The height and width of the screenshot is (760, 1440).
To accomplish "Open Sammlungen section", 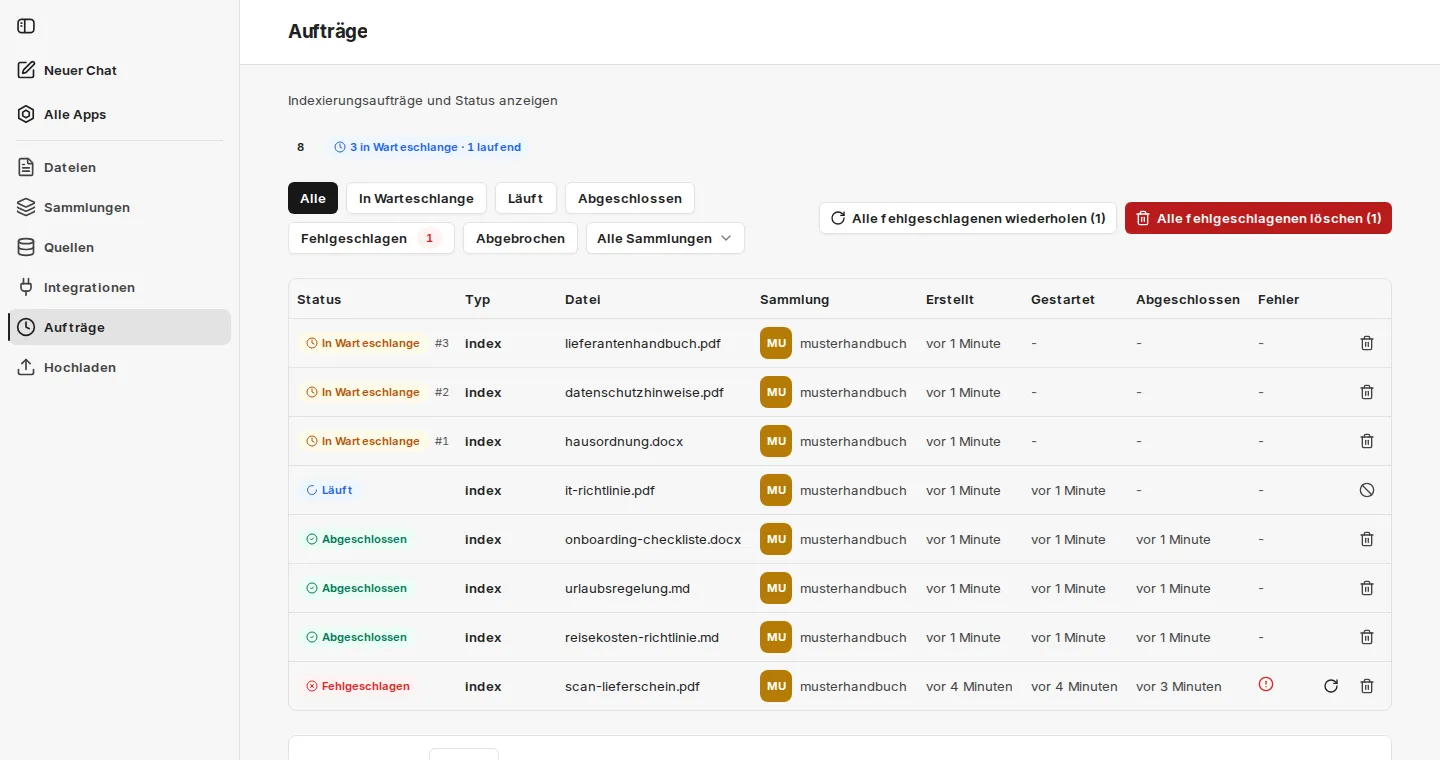I will (x=119, y=207).
